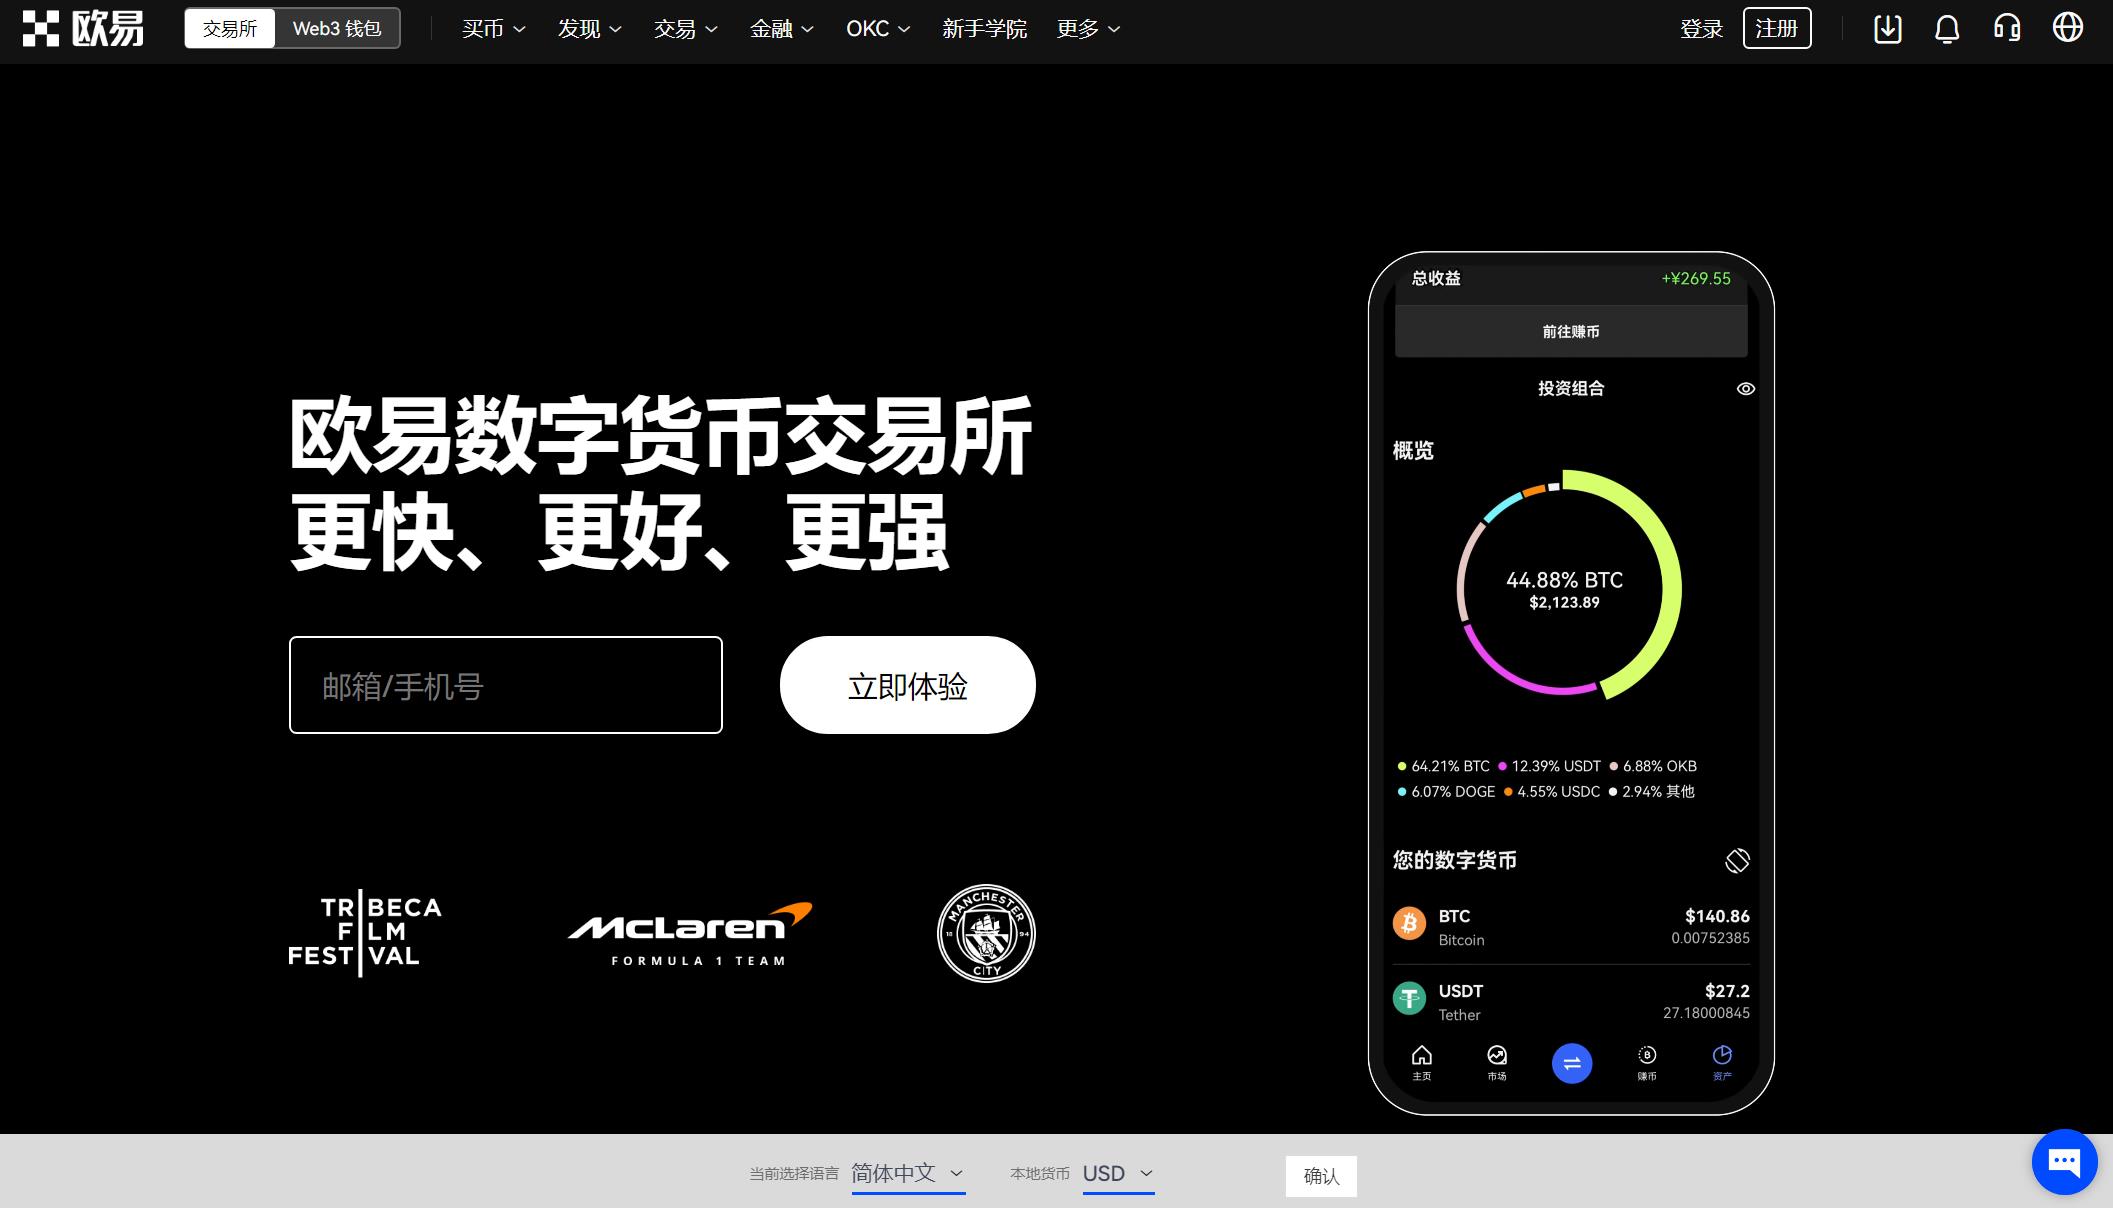Click the 注册 register button
2113x1208 pixels.
[x=1778, y=28]
